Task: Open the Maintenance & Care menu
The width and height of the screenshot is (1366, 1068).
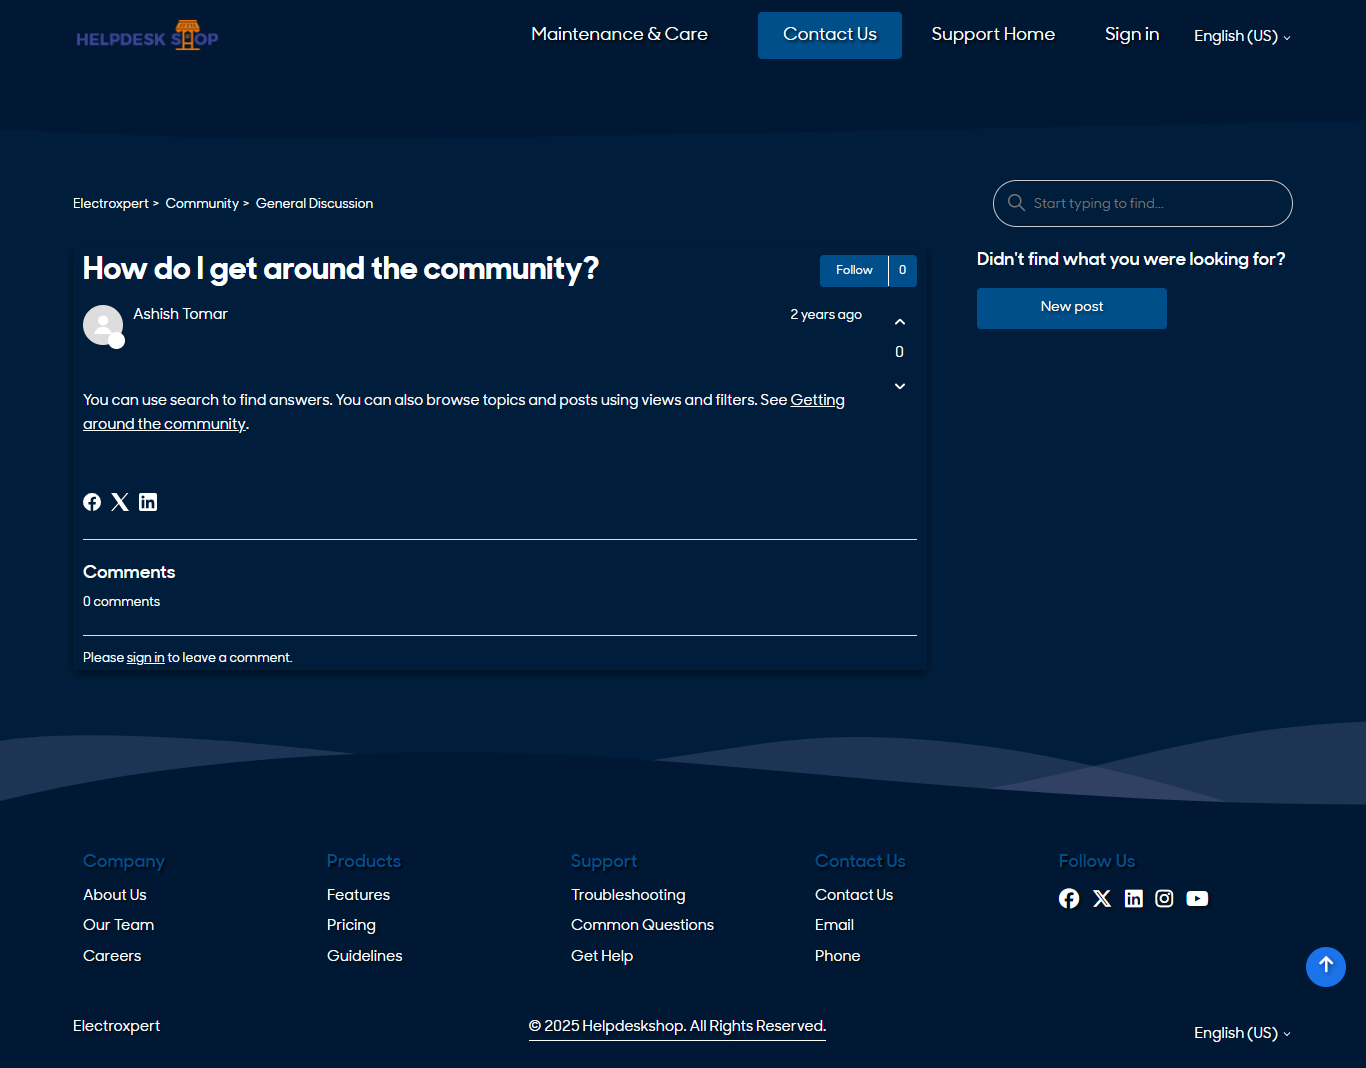Action: (619, 34)
